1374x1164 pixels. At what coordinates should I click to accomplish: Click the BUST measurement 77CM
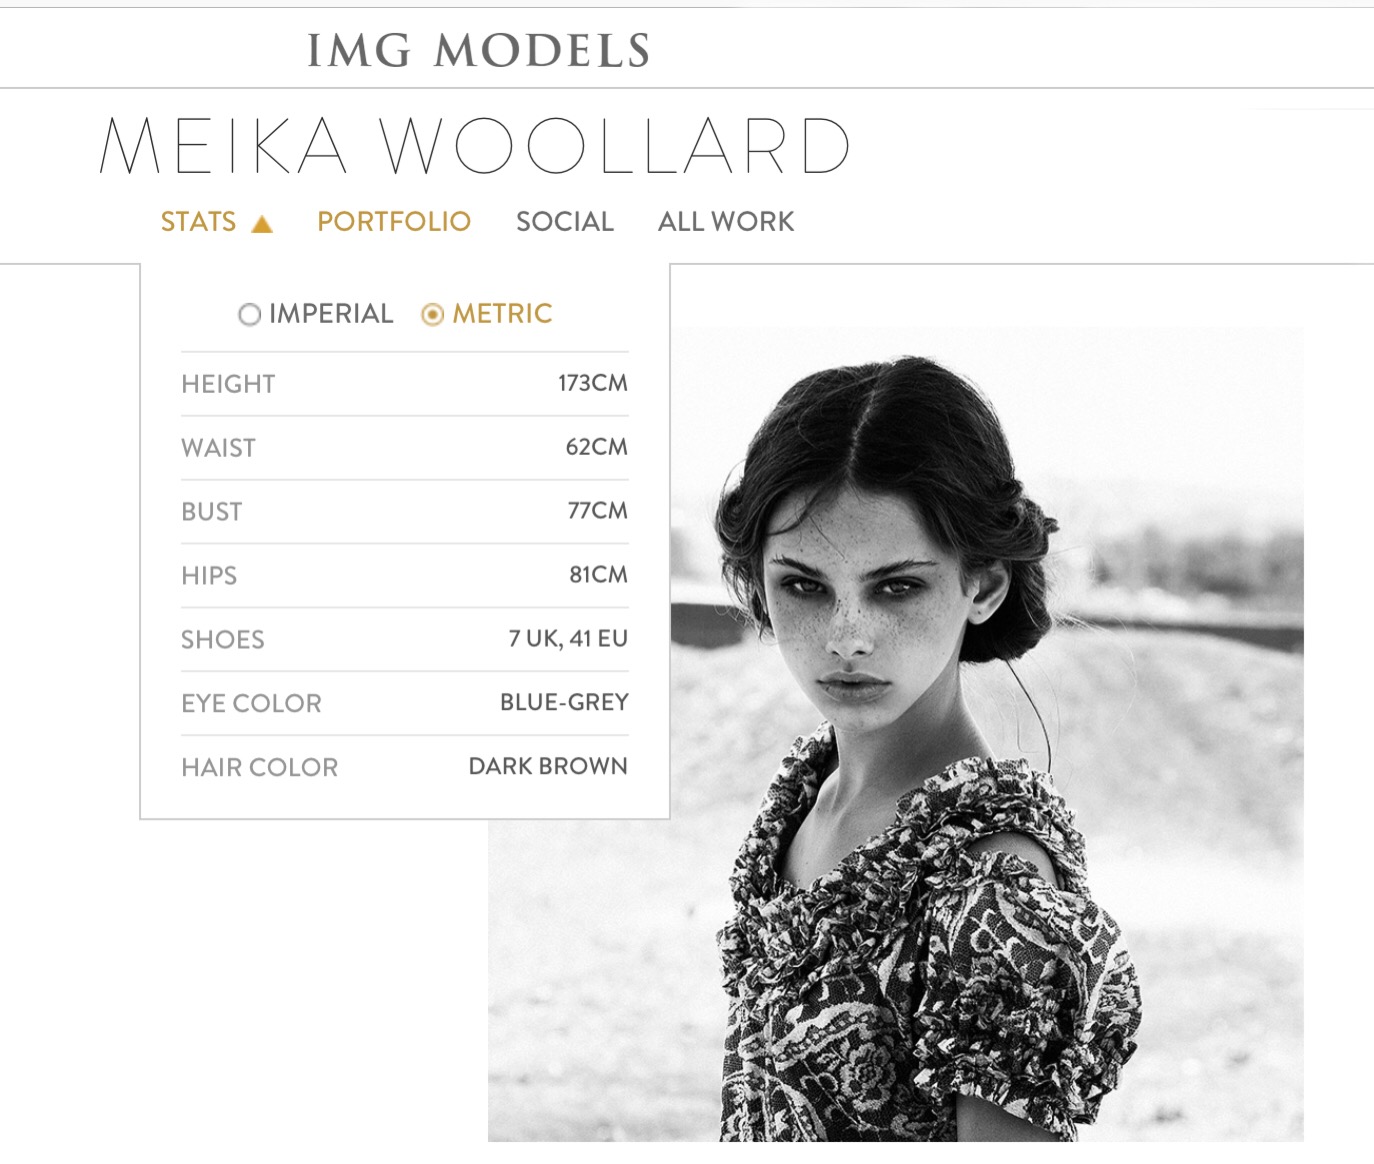click(x=597, y=511)
